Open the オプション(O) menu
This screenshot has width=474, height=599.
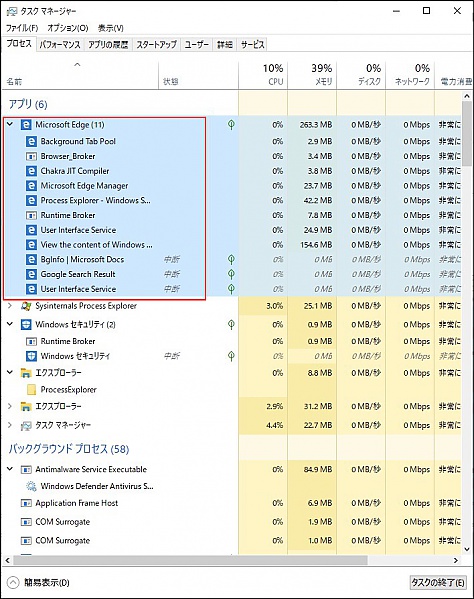point(68,28)
